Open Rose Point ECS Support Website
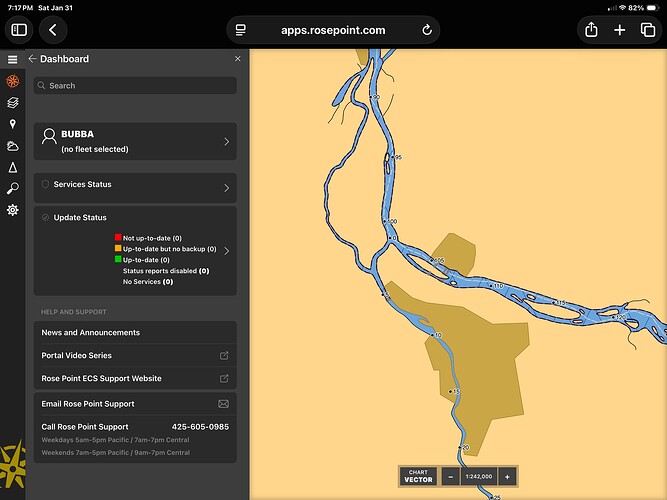 (135, 378)
